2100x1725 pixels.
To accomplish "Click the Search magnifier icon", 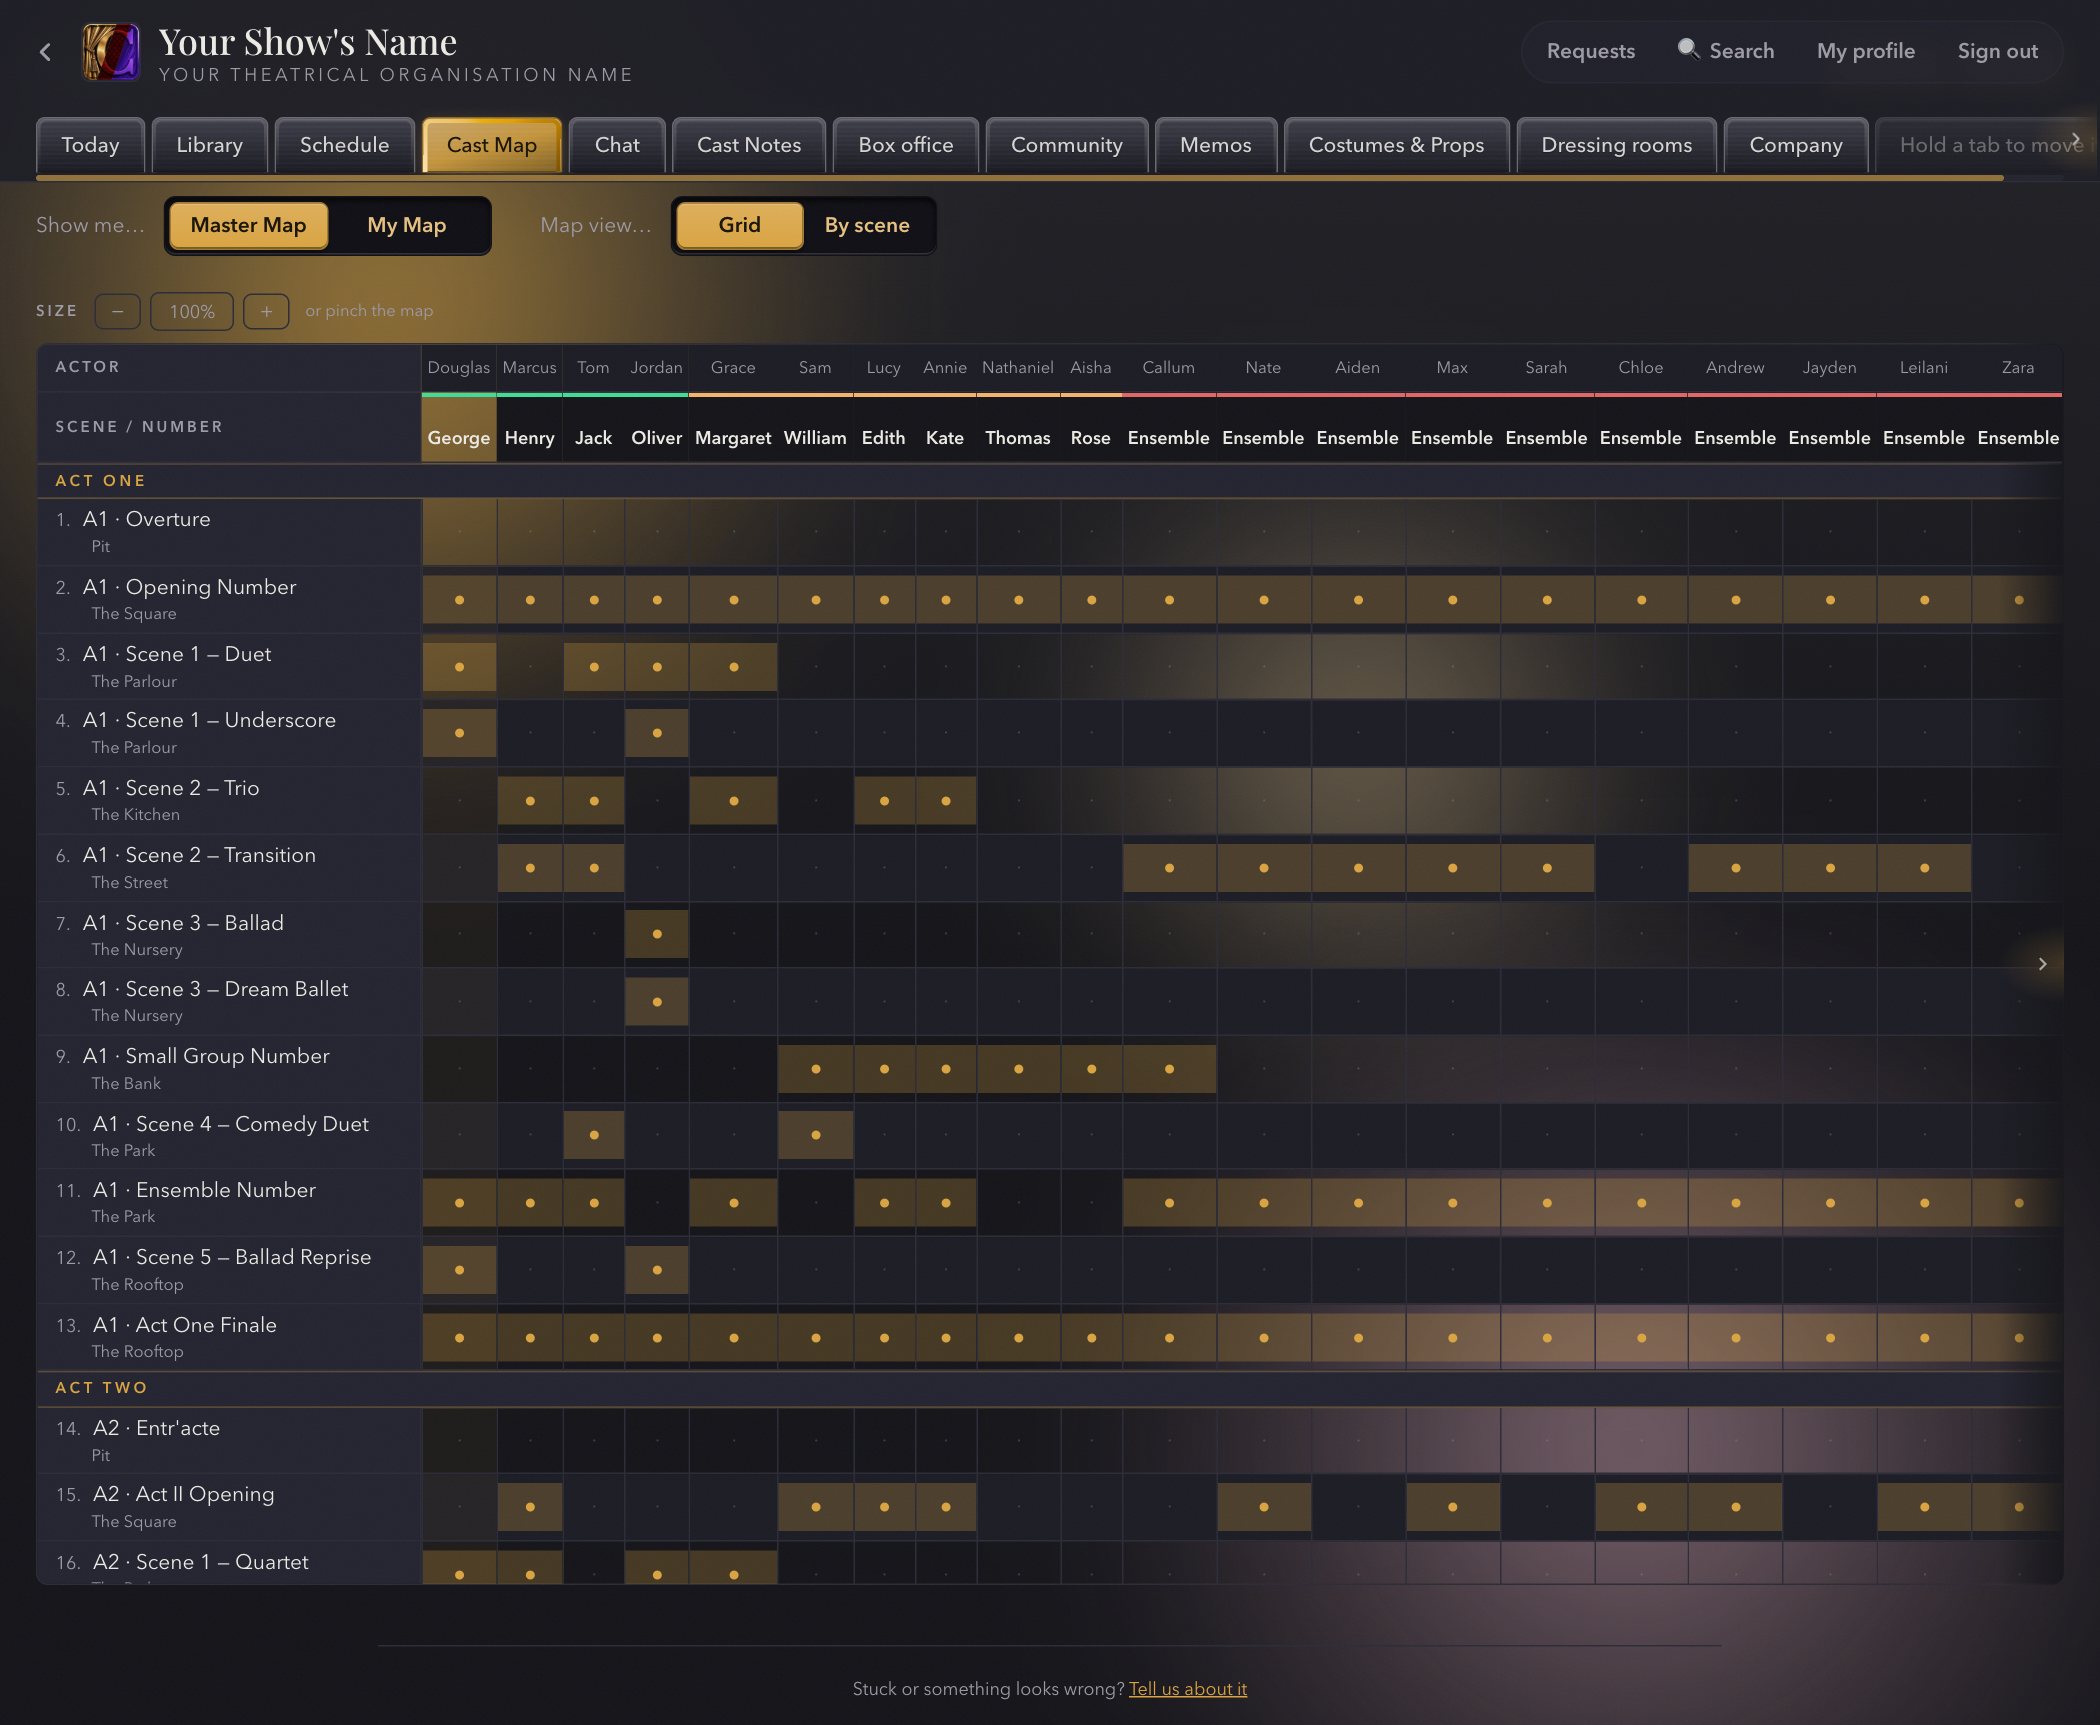I will coord(1688,49).
